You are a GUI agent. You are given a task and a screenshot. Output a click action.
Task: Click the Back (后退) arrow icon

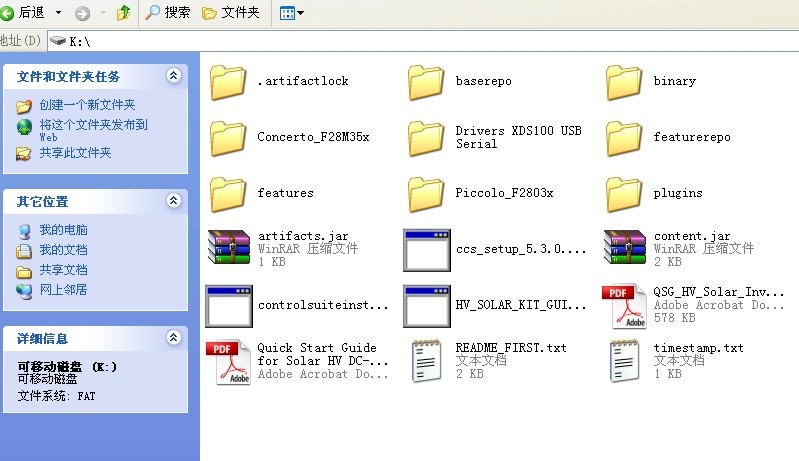7,13
